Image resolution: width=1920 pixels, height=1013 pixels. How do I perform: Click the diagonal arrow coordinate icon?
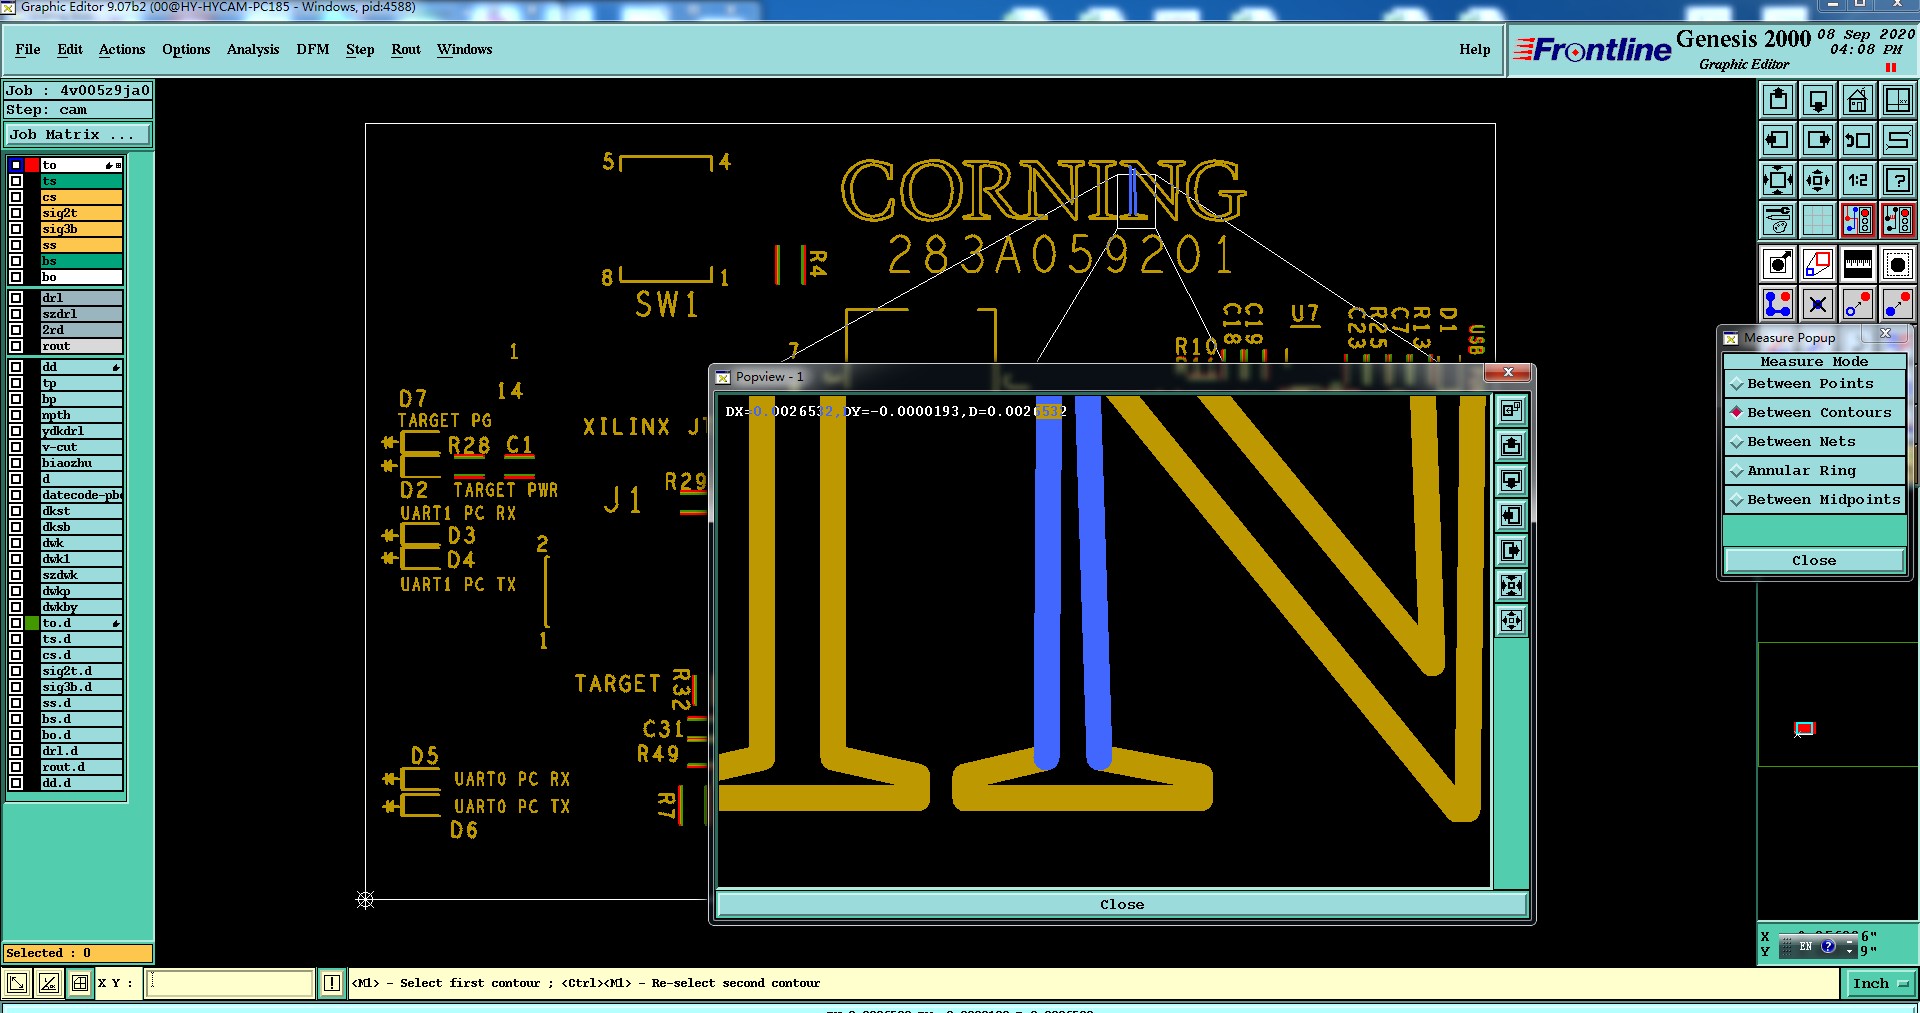click(17, 984)
